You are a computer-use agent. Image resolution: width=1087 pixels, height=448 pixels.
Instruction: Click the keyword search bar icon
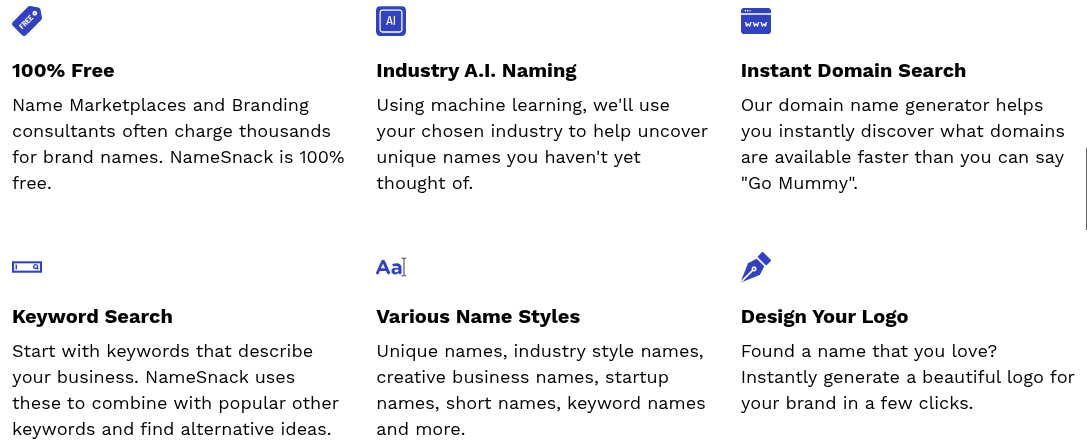click(x=27, y=267)
